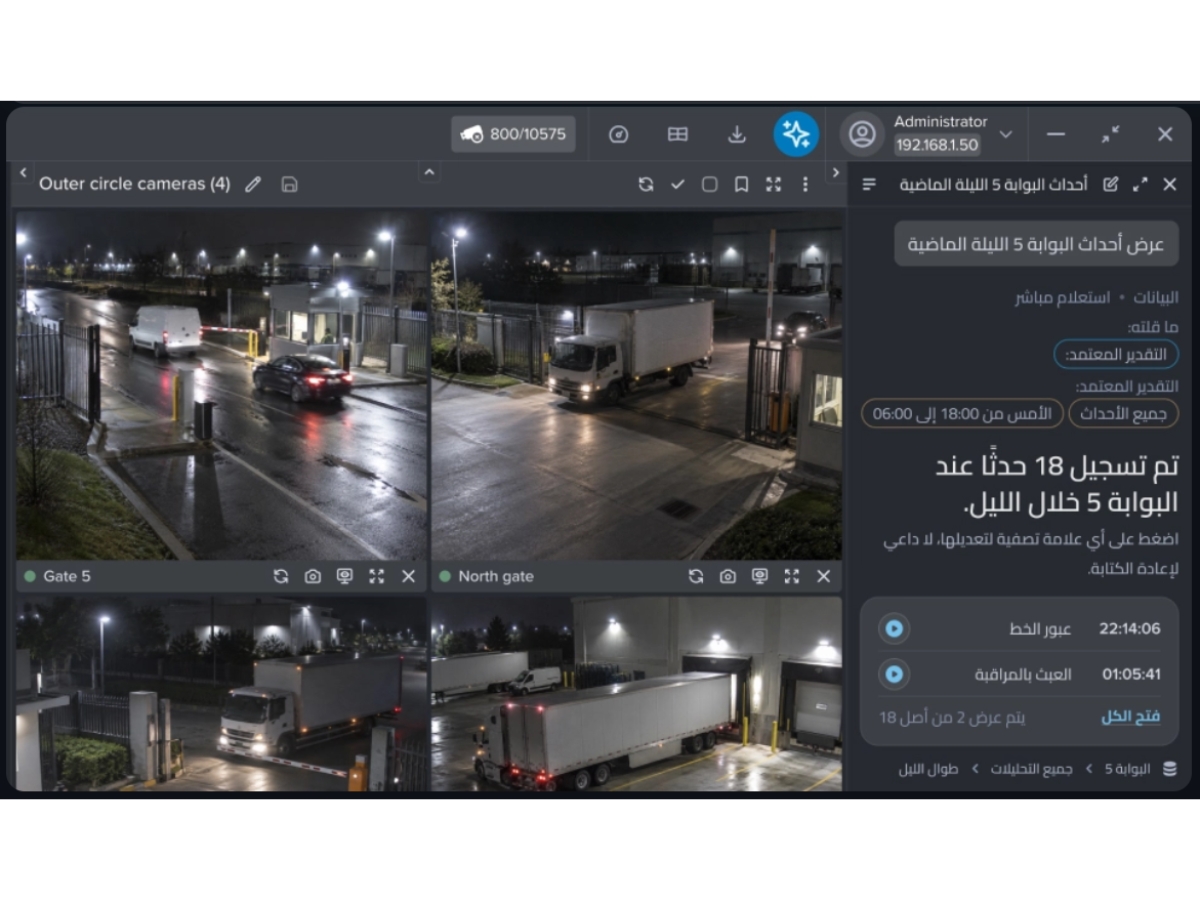The width and height of the screenshot is (1200, 900).
Task: Close the assistant chat panel
Action: 1170,184
